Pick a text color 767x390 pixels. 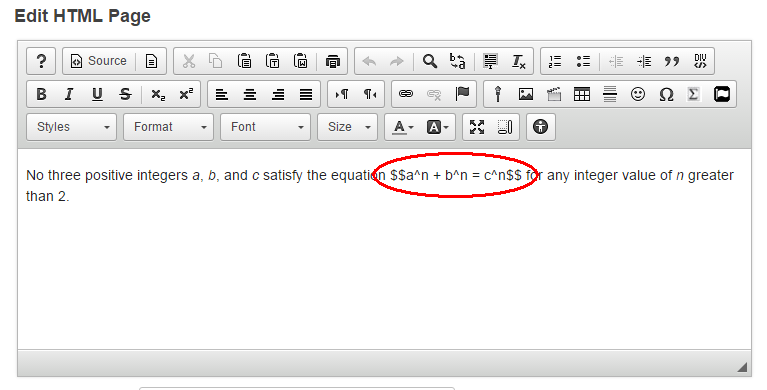click(403, 127)
